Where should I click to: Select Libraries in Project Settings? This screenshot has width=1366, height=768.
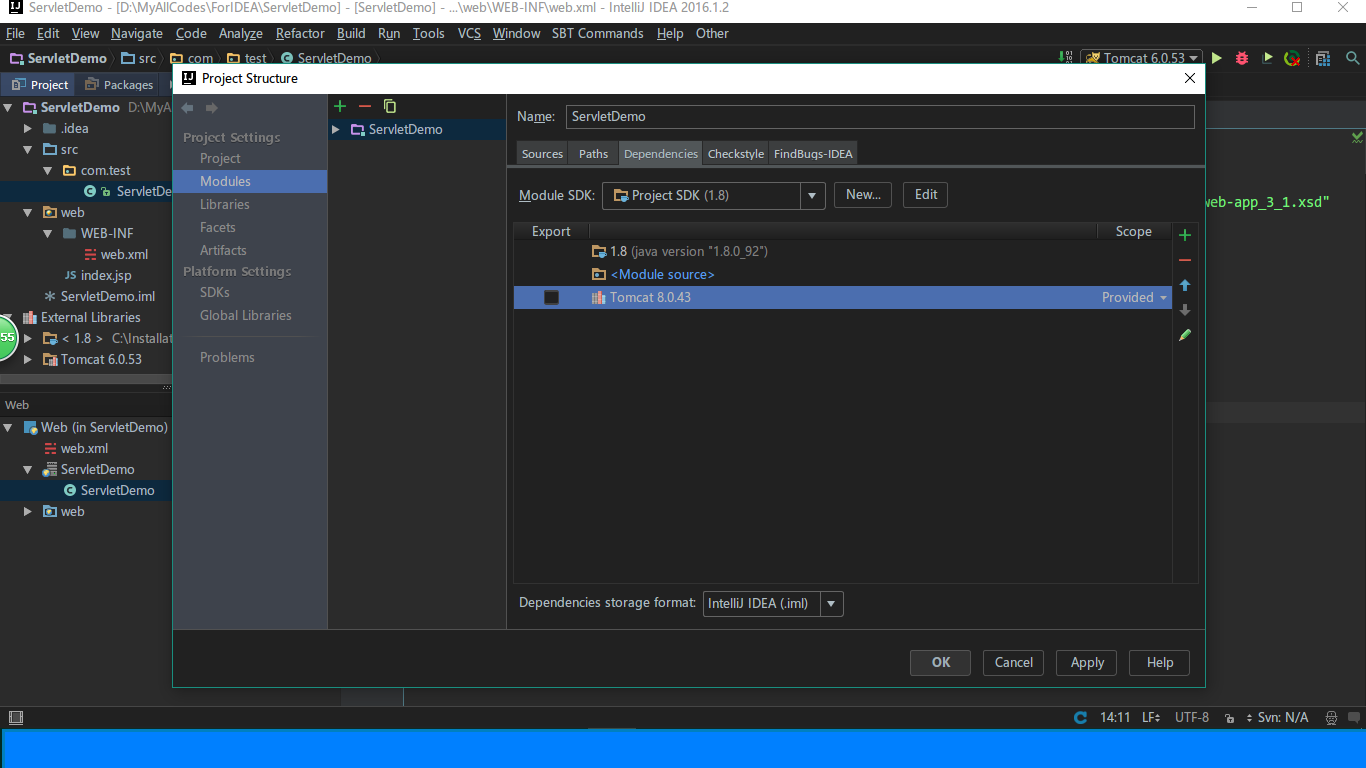tap(225, 204)
